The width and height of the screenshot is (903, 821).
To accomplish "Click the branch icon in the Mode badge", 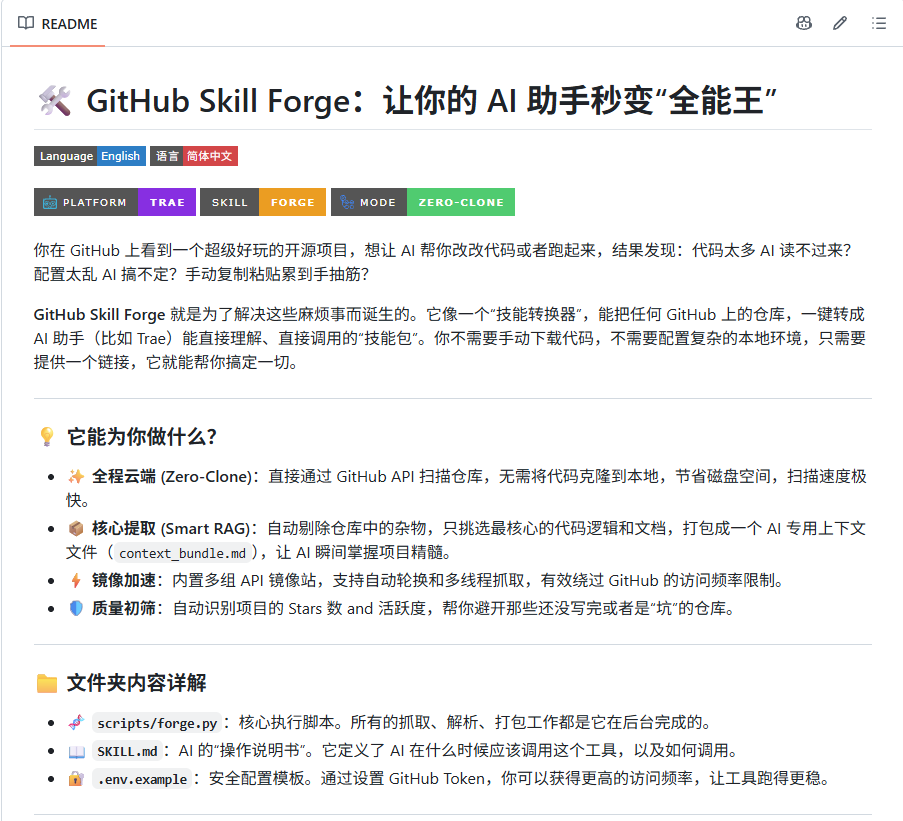I will [x=347, y=202].
